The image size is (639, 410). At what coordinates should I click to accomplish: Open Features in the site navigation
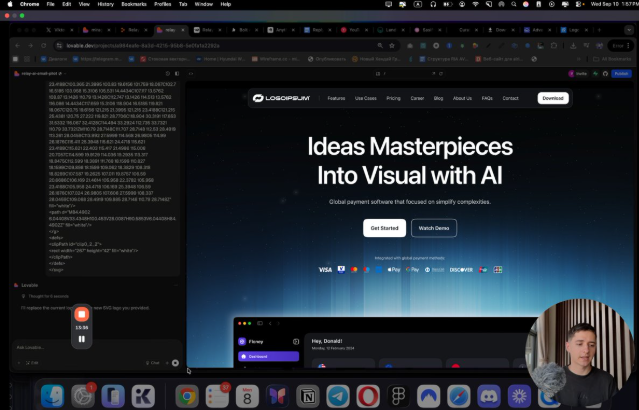tap(336, 98)
